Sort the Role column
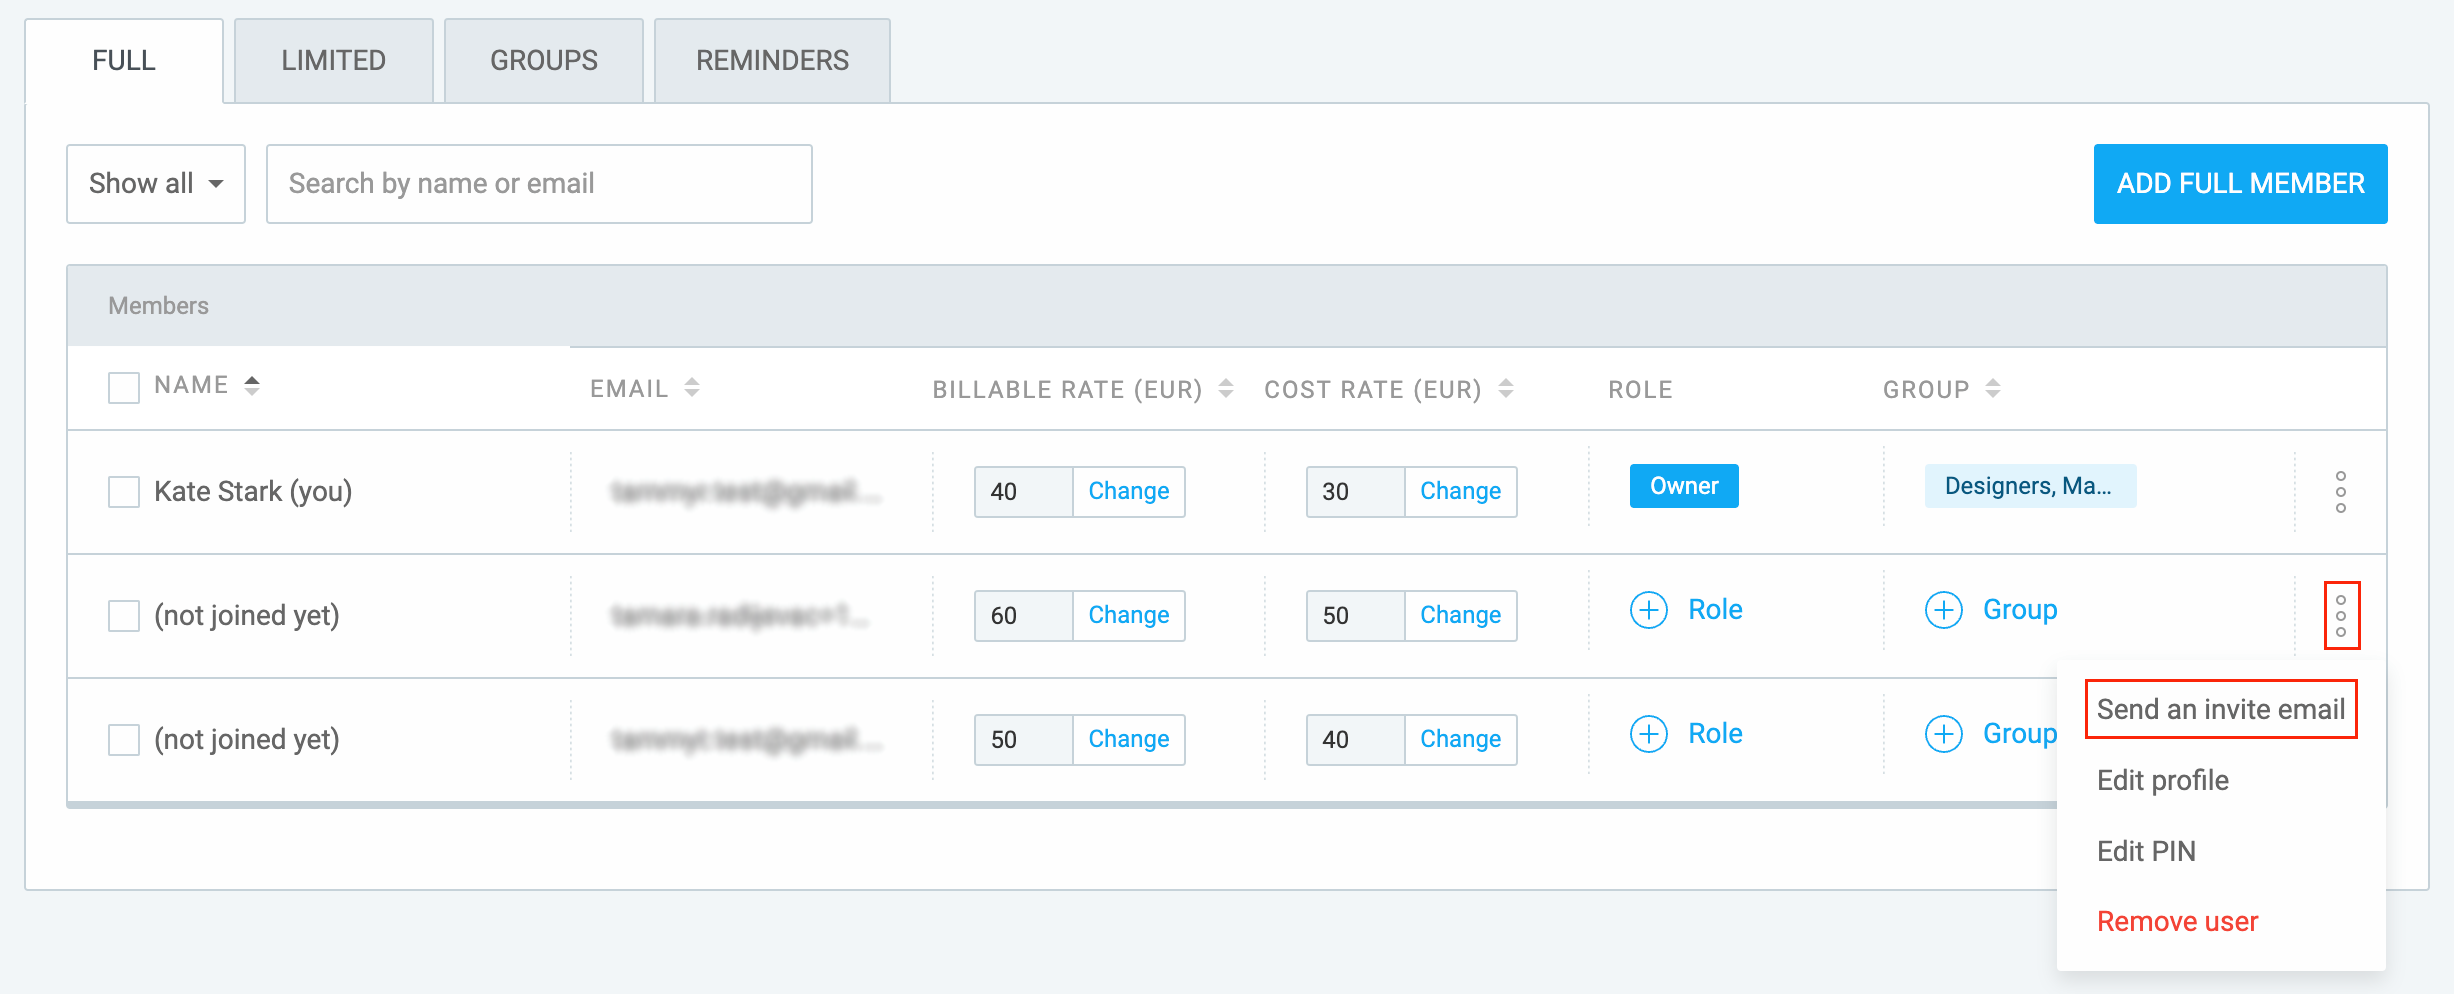Viewport: 2454px width, 994px height. 1640,389
